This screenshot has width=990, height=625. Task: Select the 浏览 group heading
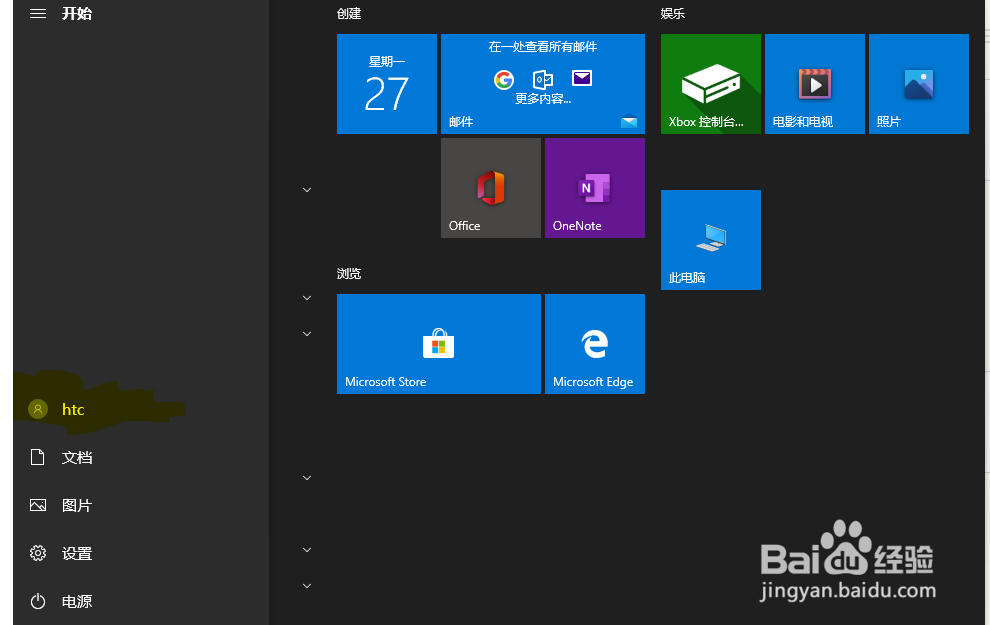point(349,273)
